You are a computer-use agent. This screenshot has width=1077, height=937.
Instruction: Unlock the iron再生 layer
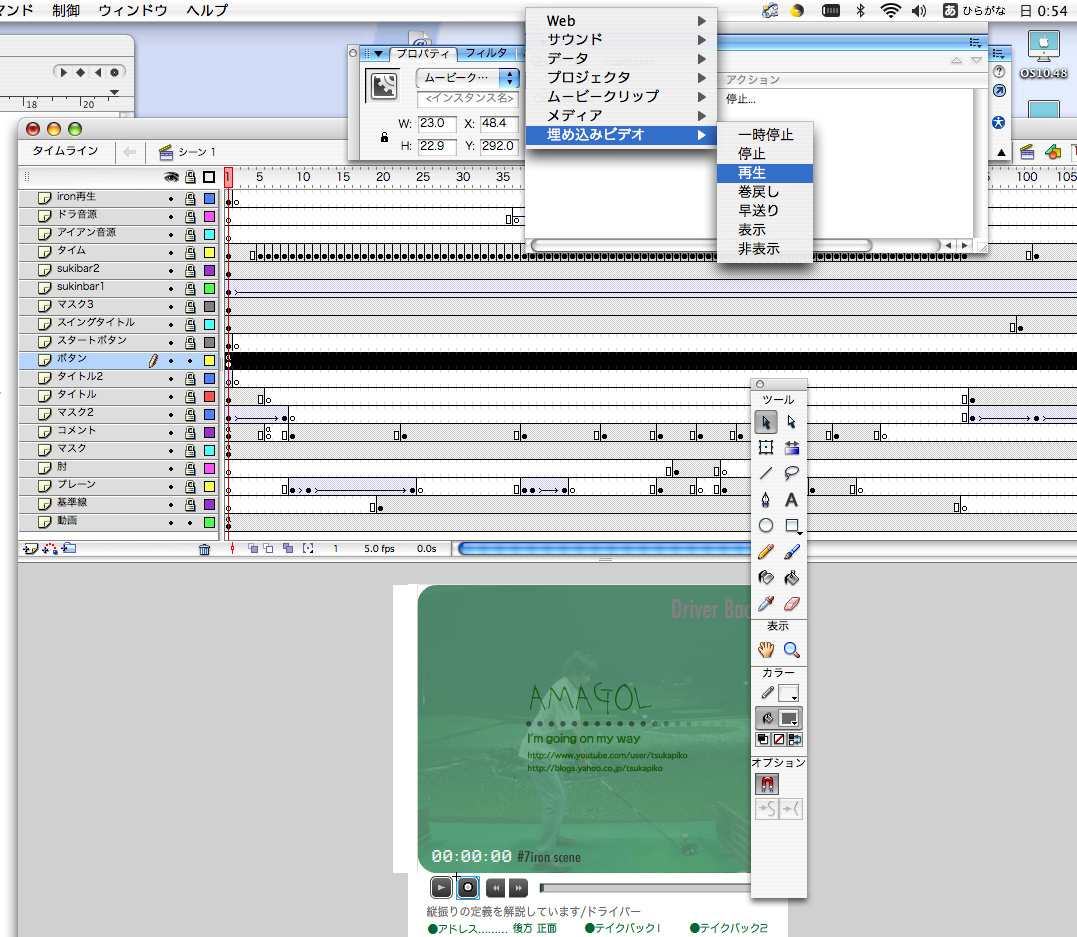(x=190, y=199)
